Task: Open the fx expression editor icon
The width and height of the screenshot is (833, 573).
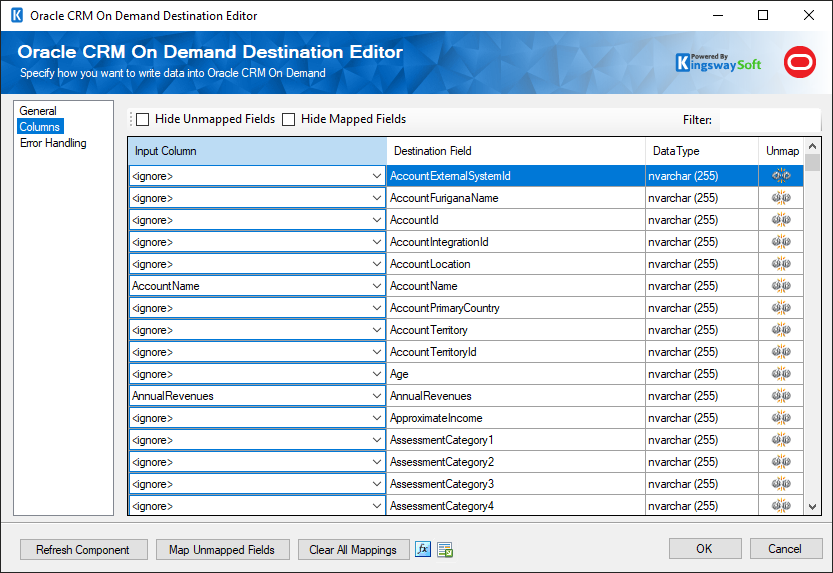Action: pyautogui.click(x=423, y=550)
